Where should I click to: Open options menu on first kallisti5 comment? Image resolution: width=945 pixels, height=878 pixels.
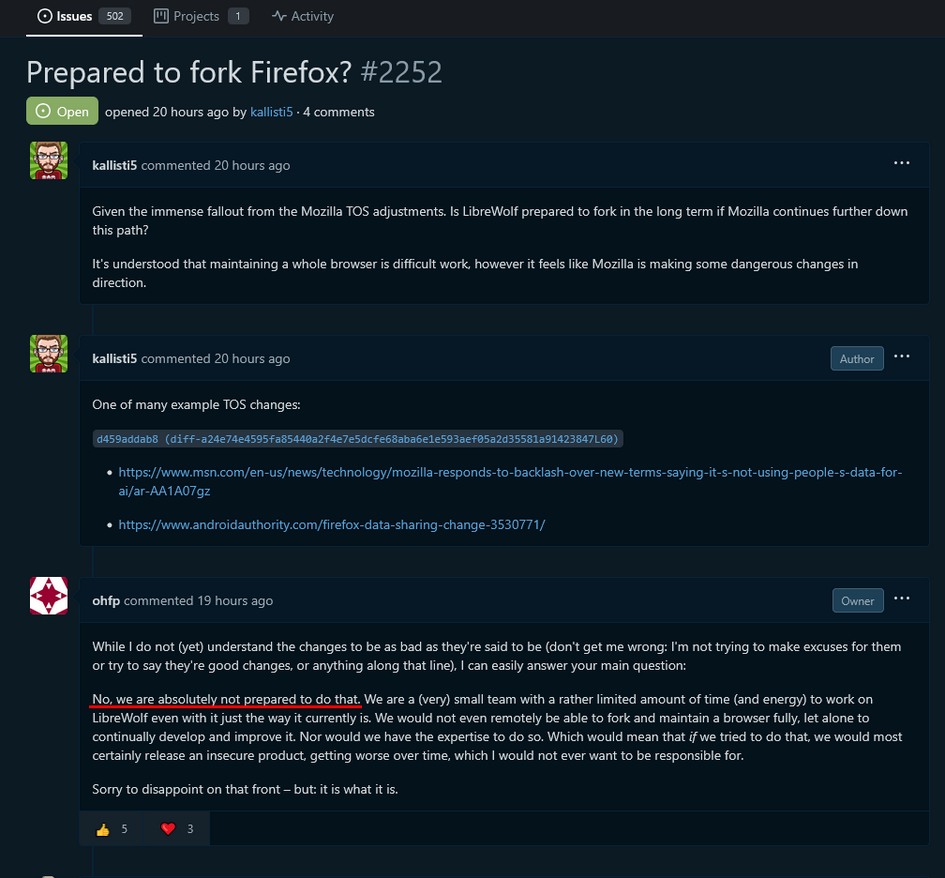[902, 163]
